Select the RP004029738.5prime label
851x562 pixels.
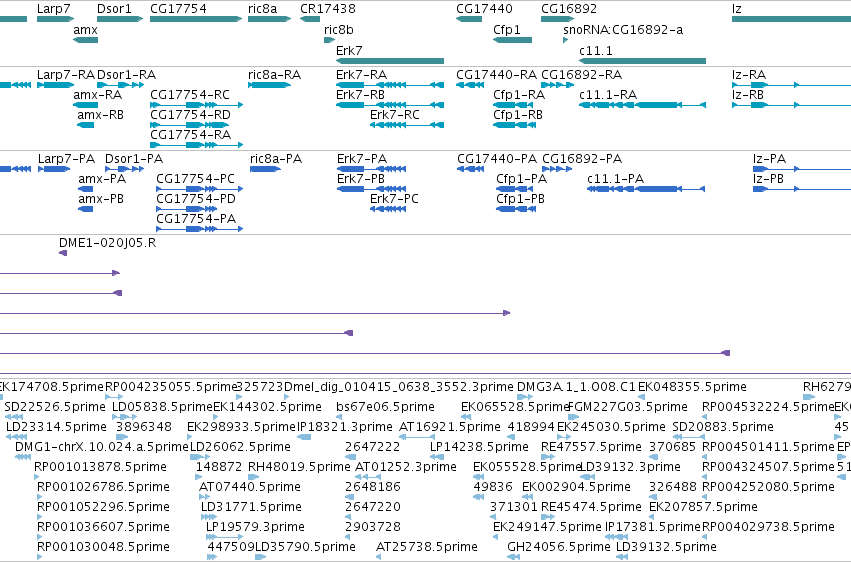coord(769,527)
